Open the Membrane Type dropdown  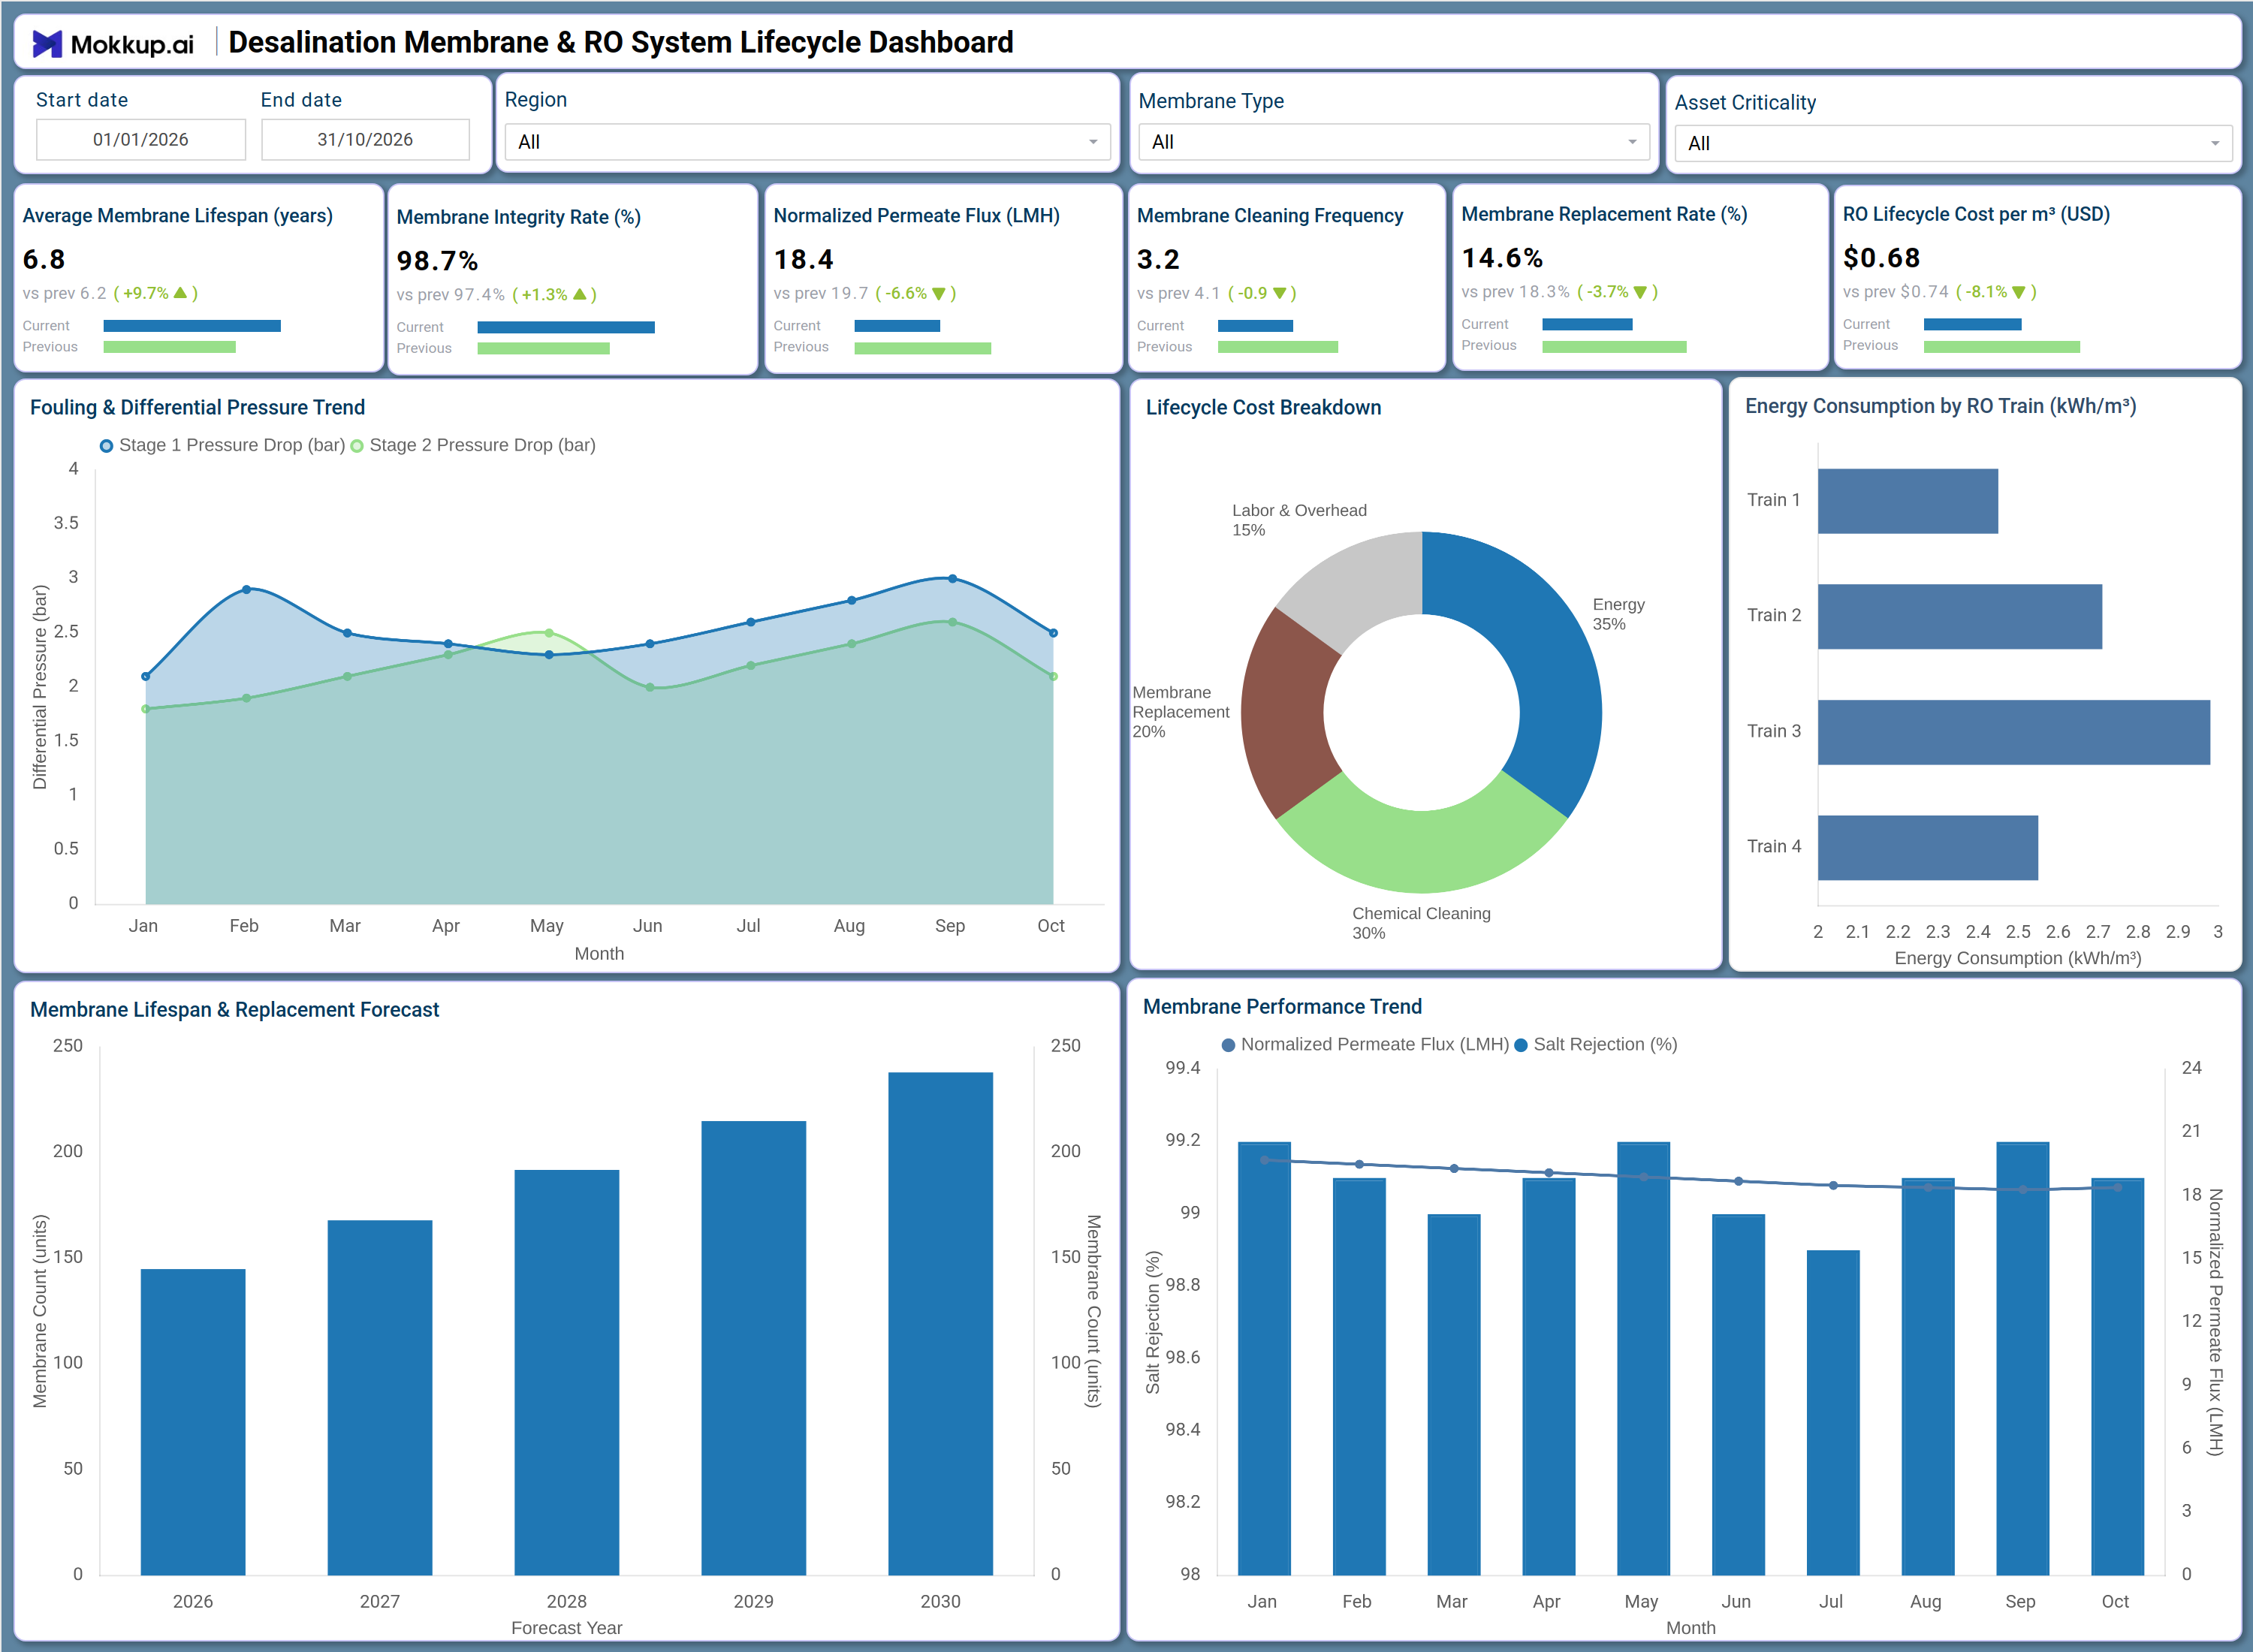[x=1393, y=142]
